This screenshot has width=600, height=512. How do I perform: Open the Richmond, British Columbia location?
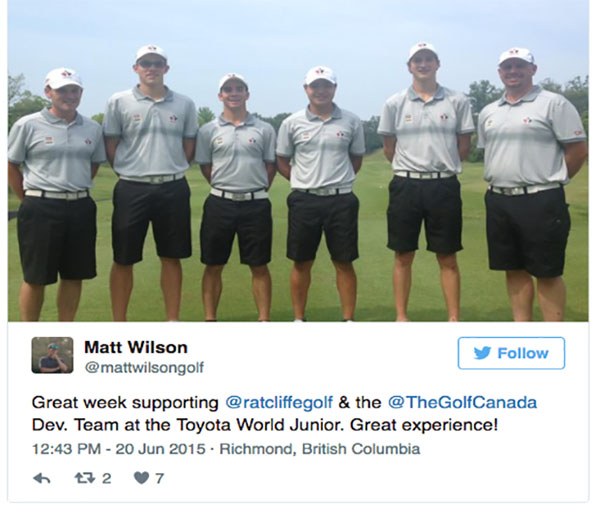point(320,449)
